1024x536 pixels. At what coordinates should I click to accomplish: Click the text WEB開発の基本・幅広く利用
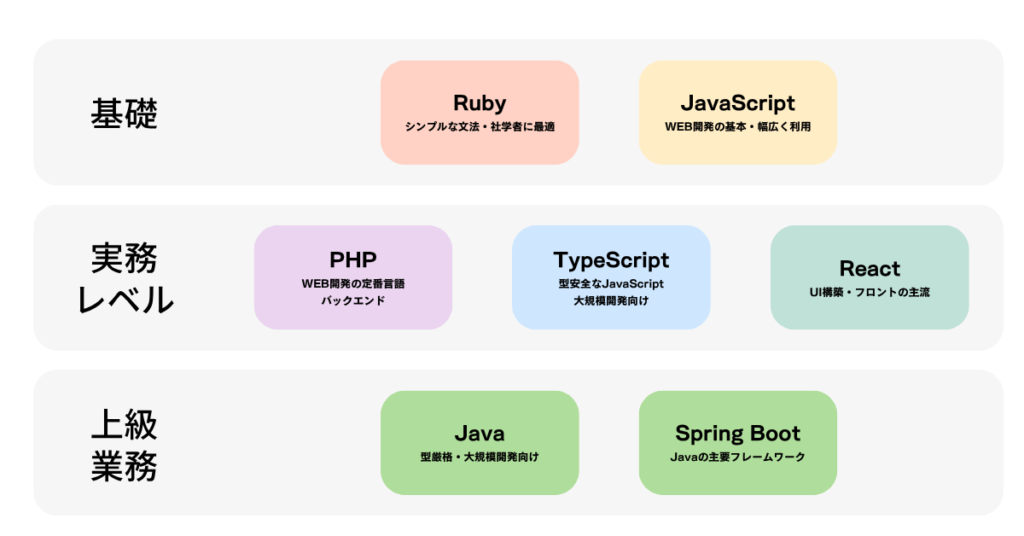(x=737, y=127)
